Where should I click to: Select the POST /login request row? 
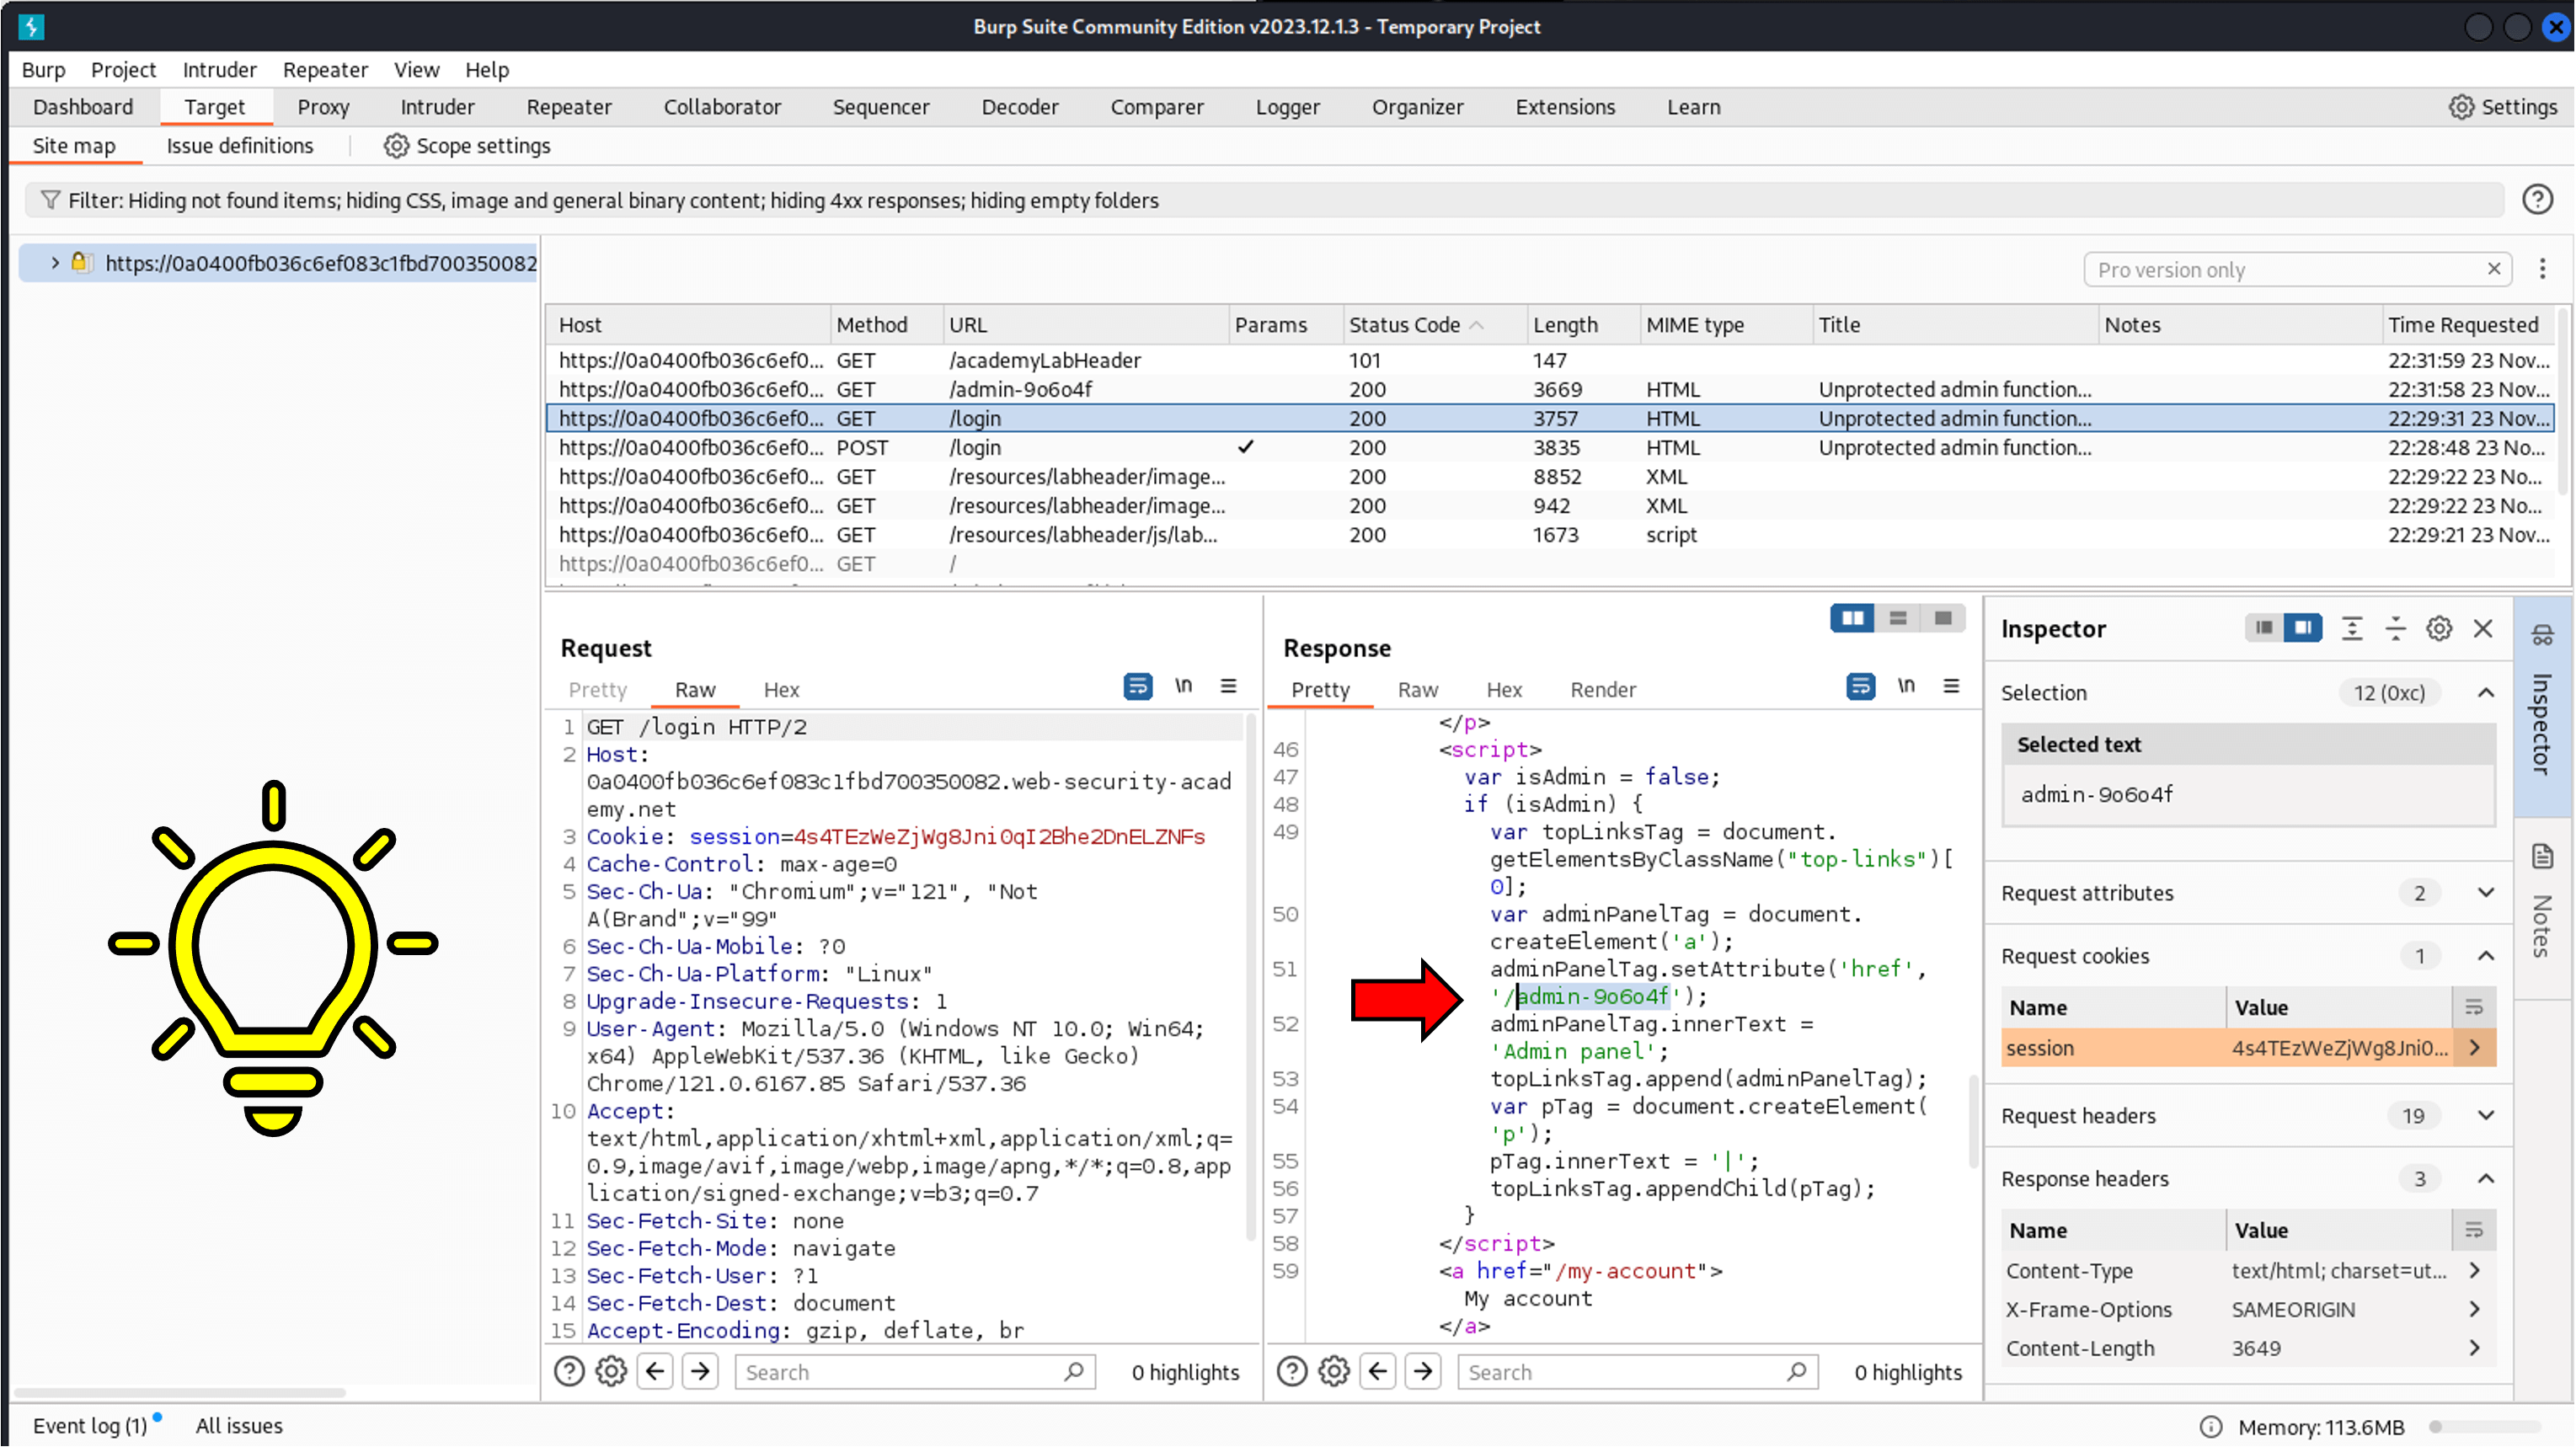[1549, 448]
